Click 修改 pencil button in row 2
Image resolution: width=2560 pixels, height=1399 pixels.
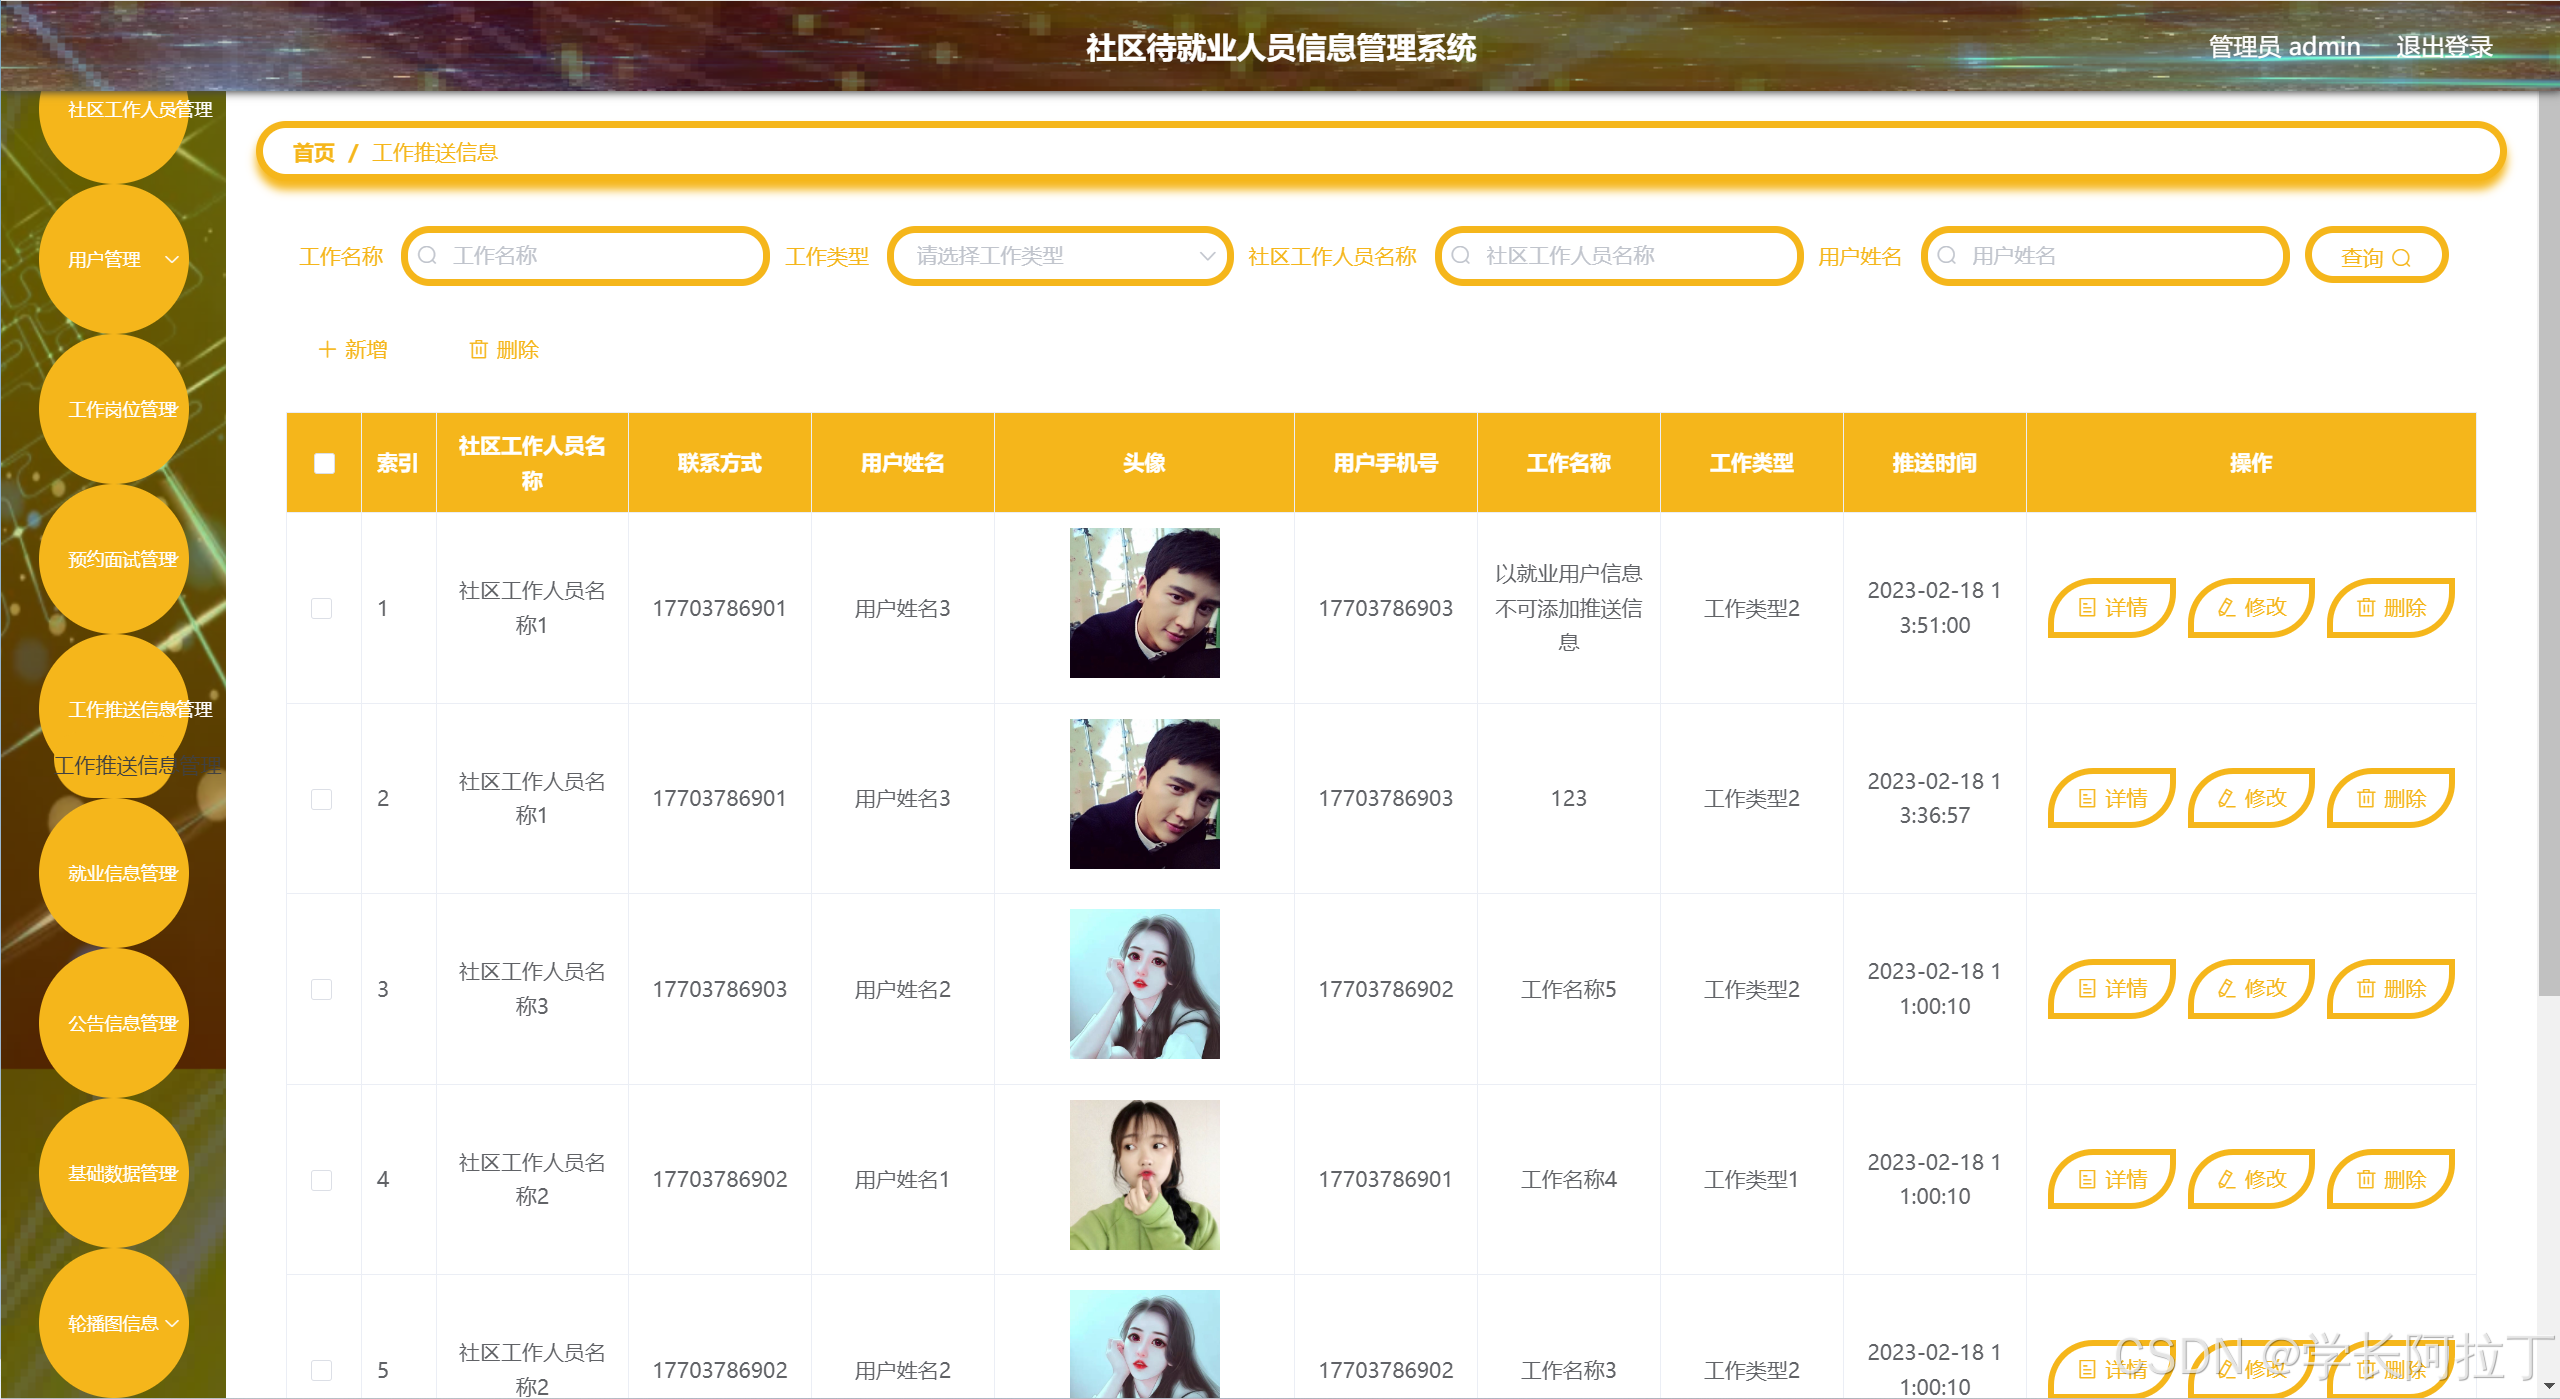[2250, 798]
